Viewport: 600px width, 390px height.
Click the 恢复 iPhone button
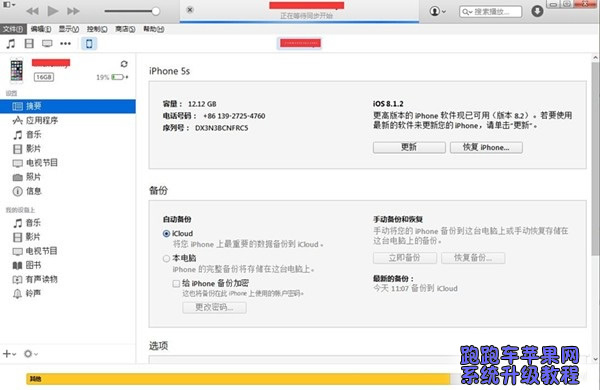486,147
